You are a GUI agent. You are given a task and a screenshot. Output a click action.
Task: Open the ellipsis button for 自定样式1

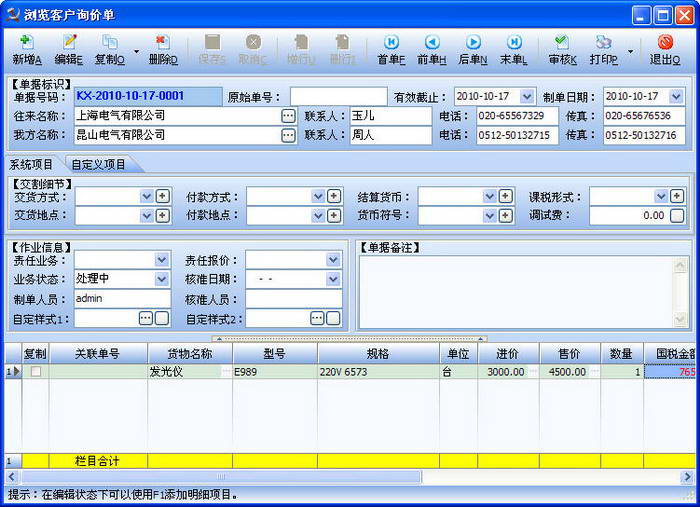[146, 318]
